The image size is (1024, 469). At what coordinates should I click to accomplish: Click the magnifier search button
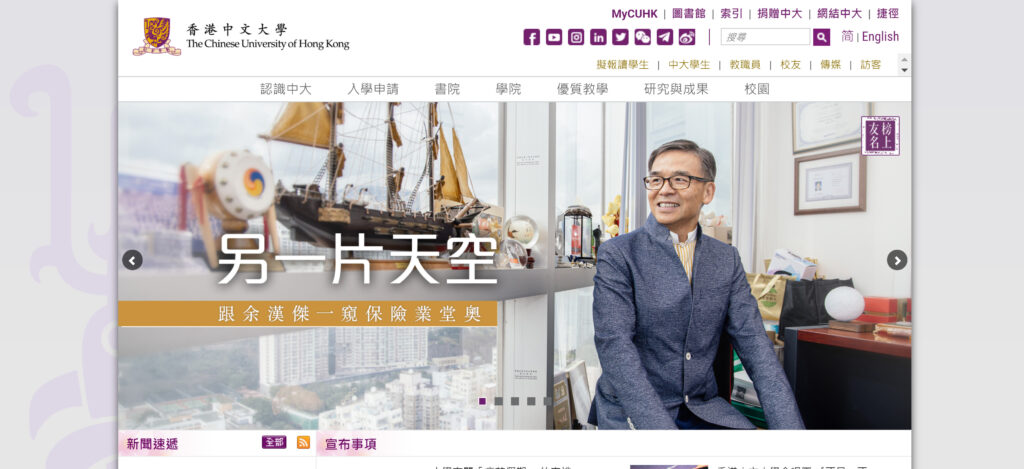pyautogui.click(x=822, y=37)
